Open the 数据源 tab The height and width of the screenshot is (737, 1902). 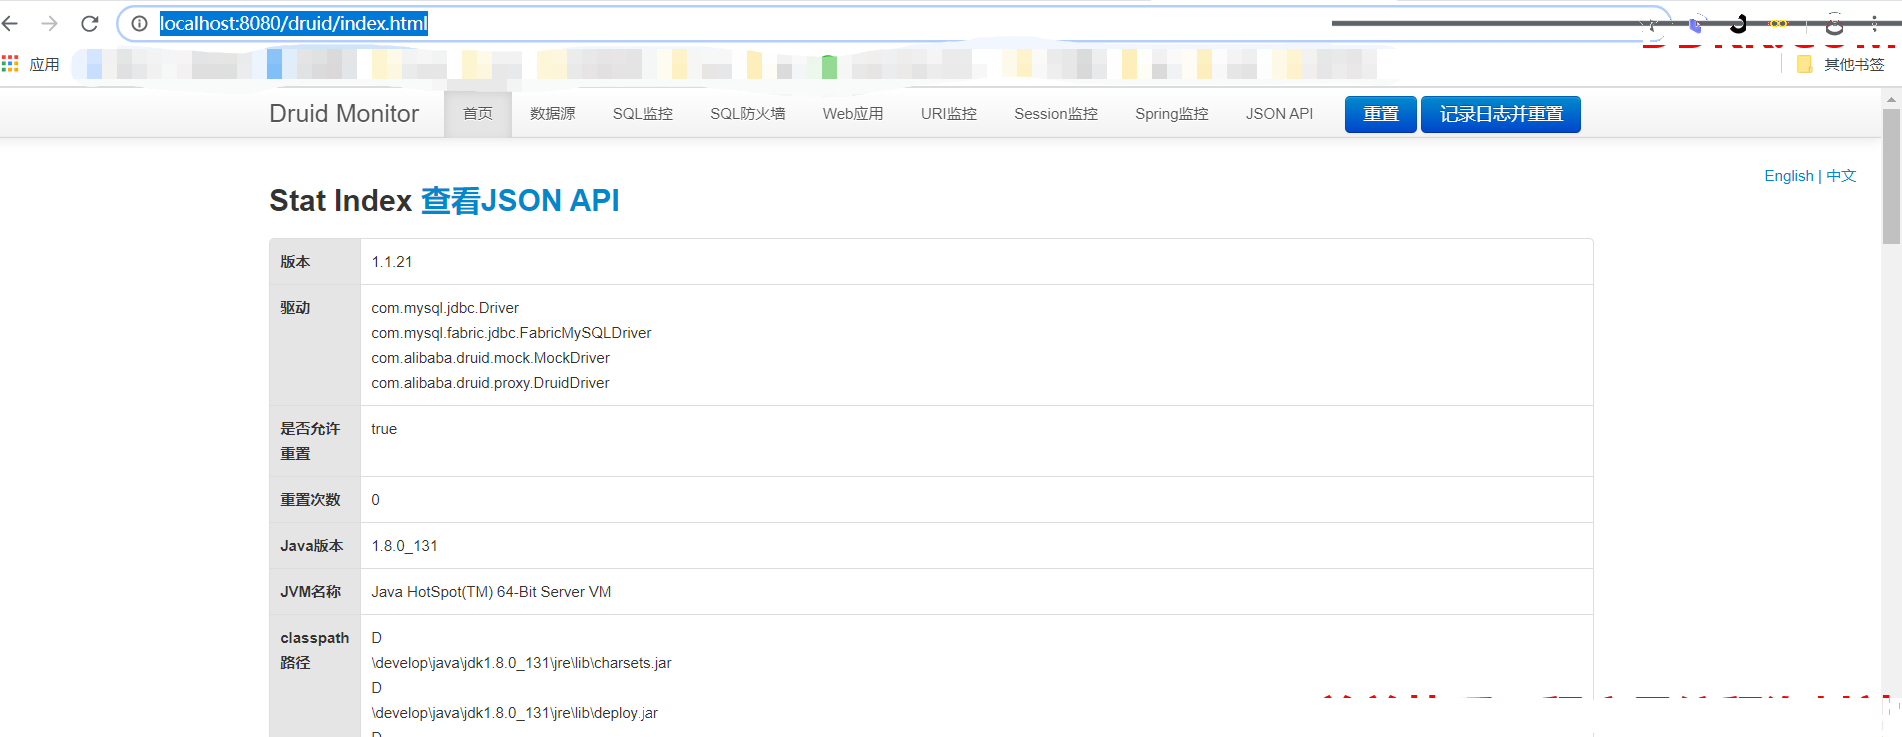553,114
